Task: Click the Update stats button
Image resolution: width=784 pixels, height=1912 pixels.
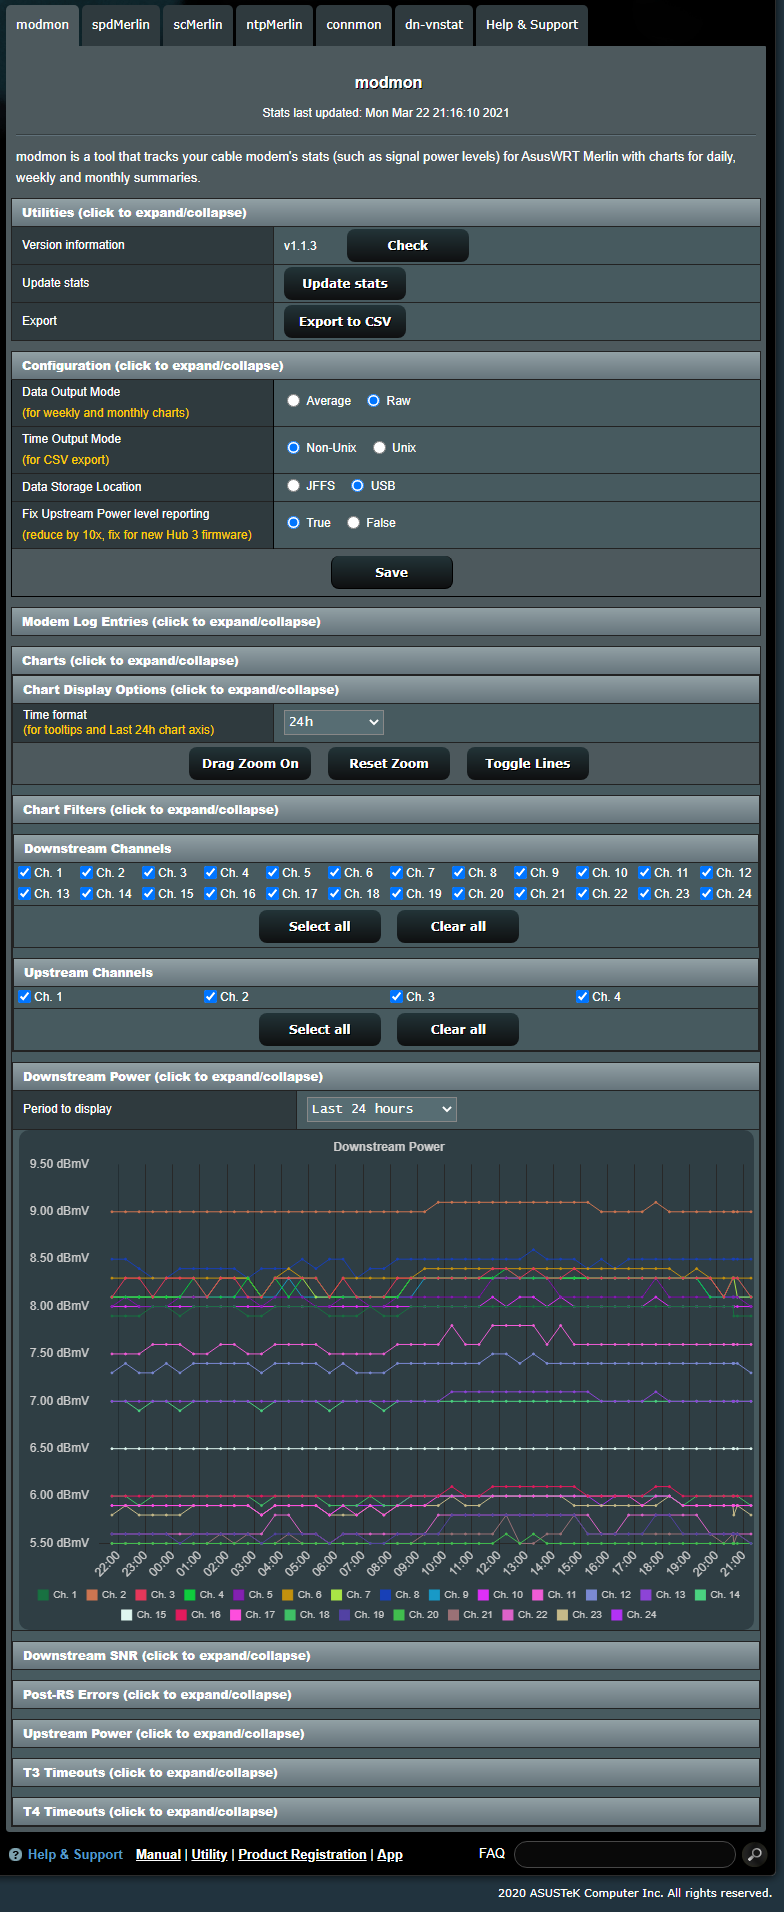Action: pos(345,283)
